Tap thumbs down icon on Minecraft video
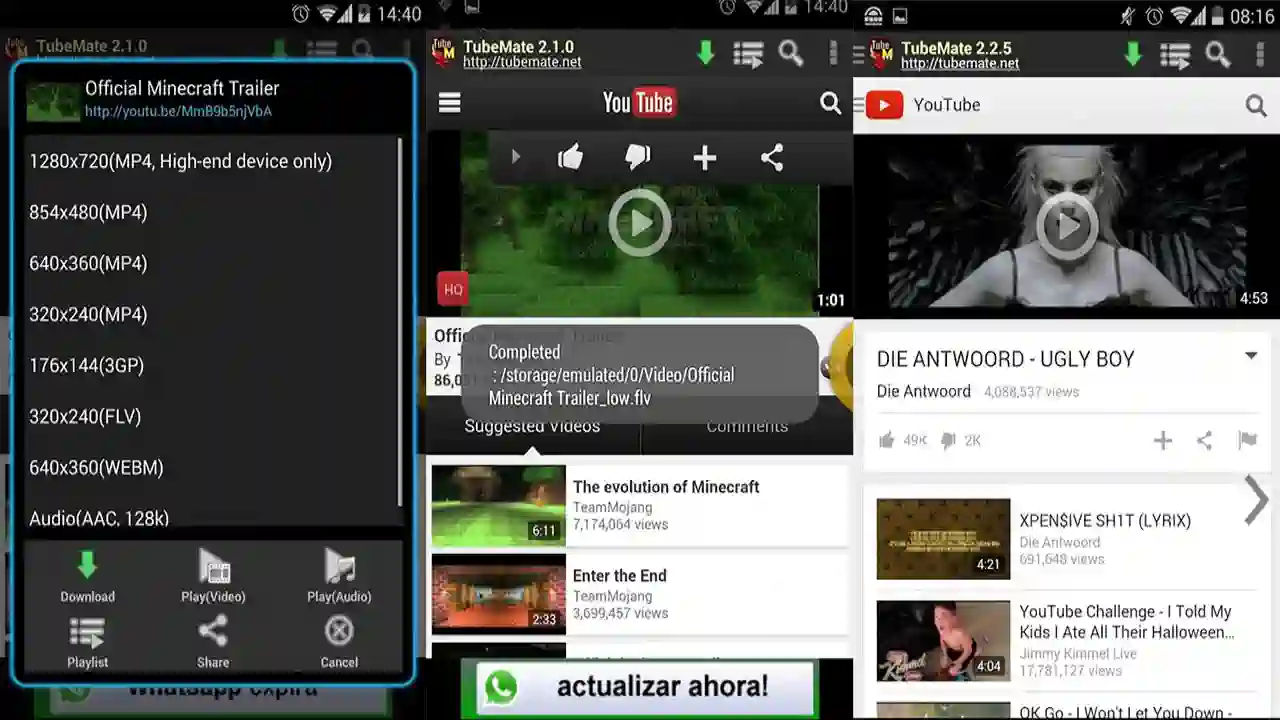 [637, 157]
